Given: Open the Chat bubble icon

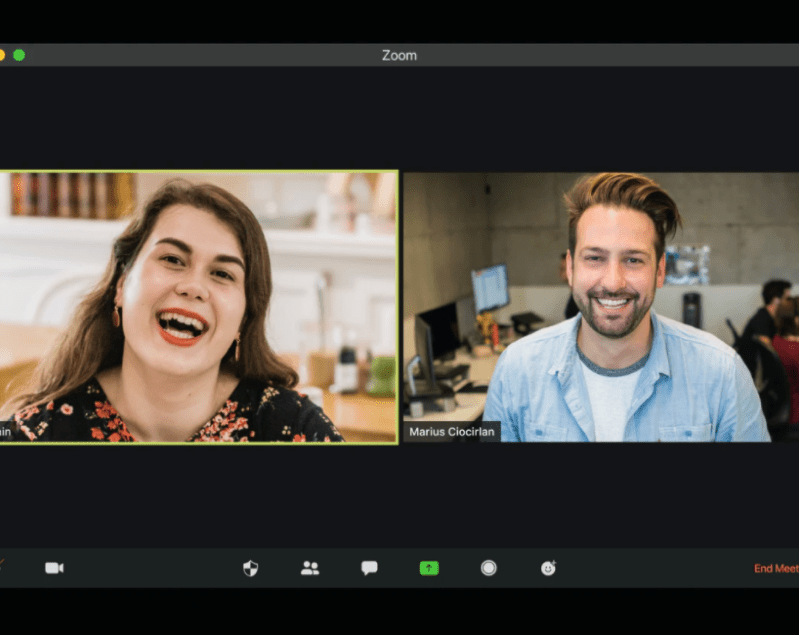Looking at the screenshot, I should click(x=369, y=568).
